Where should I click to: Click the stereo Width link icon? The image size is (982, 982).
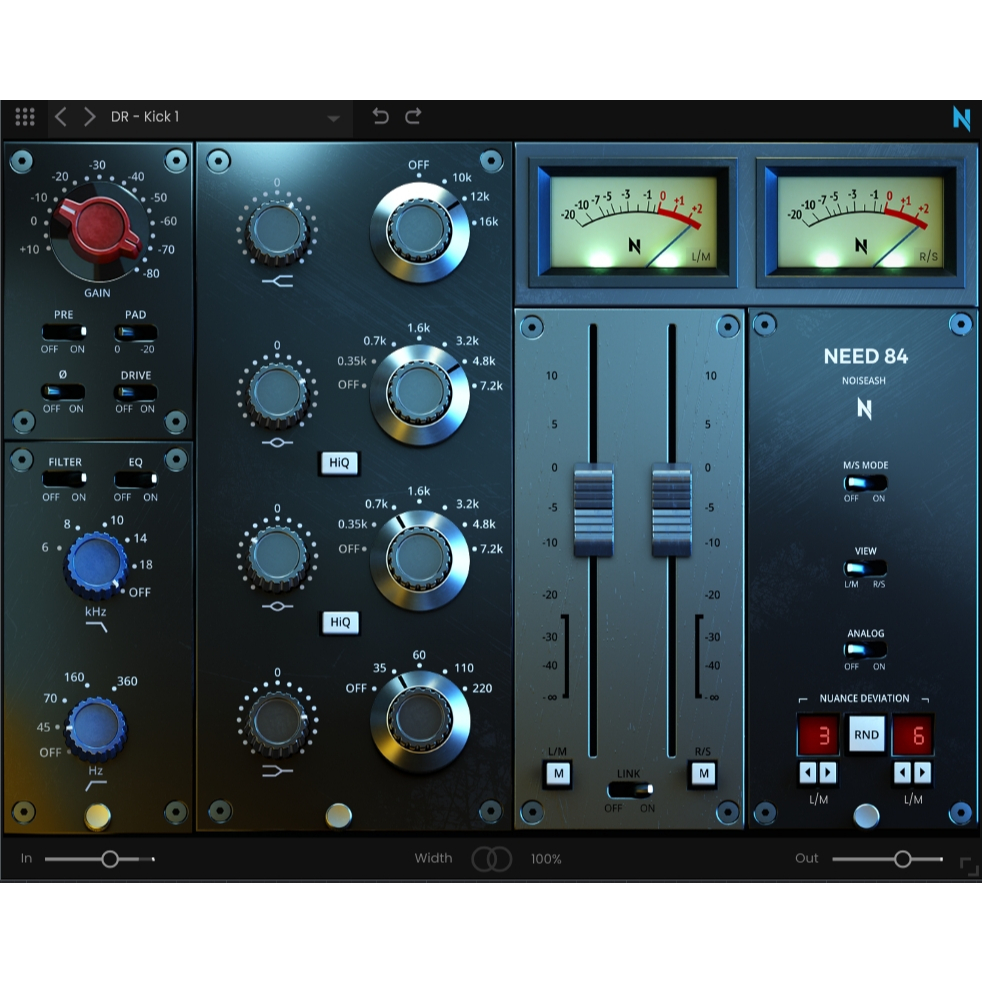(492, 859)
